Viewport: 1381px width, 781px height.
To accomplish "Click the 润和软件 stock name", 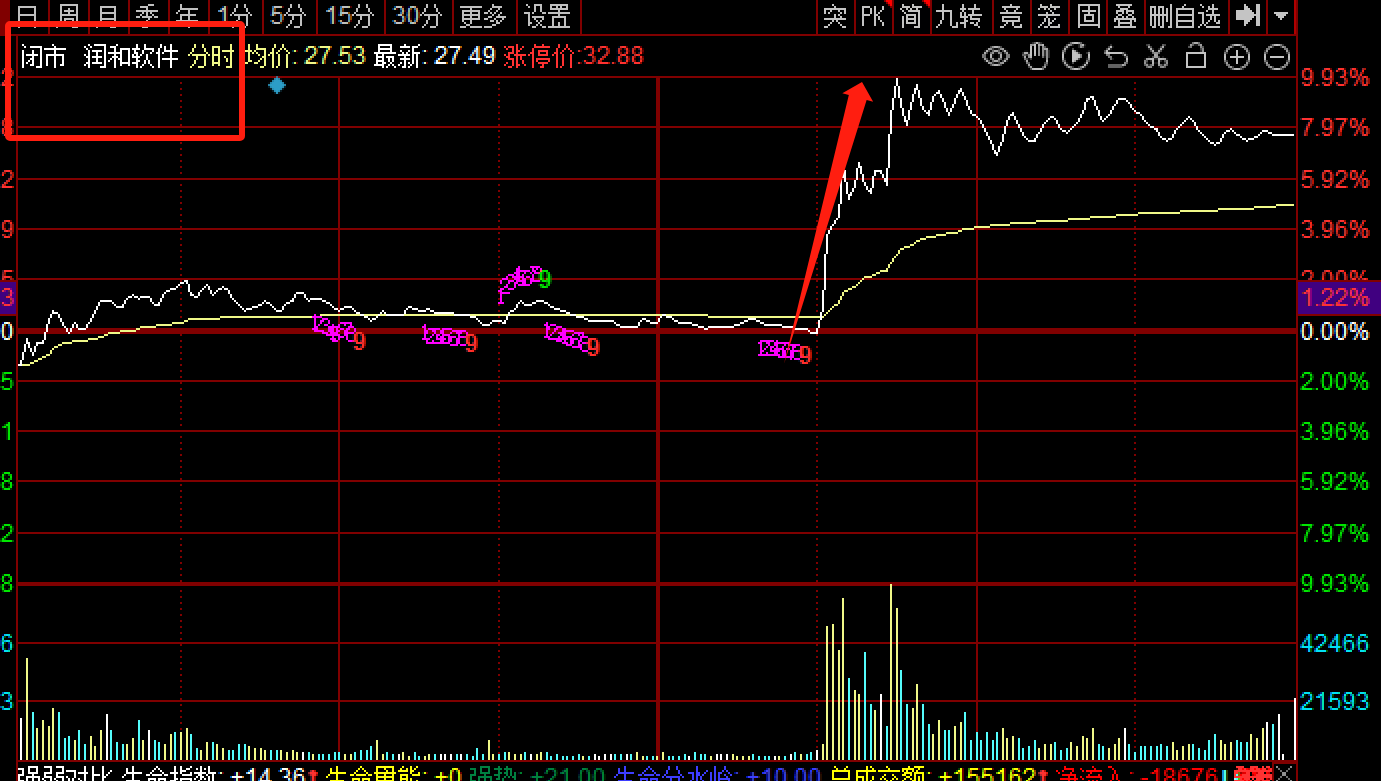I will click(x=131, y=57).
